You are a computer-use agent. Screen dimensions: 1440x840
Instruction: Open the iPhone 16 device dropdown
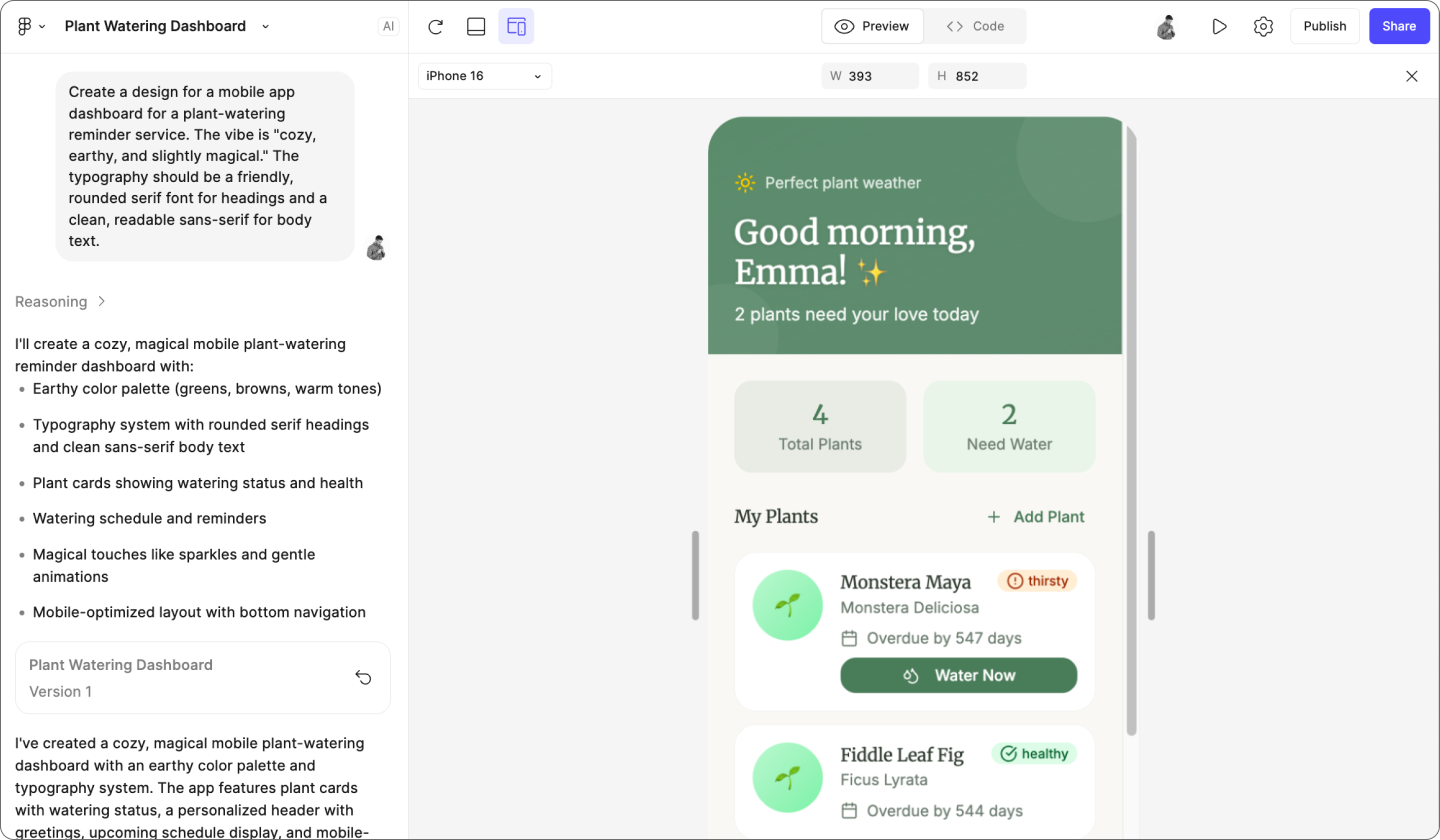click(484, 75)
